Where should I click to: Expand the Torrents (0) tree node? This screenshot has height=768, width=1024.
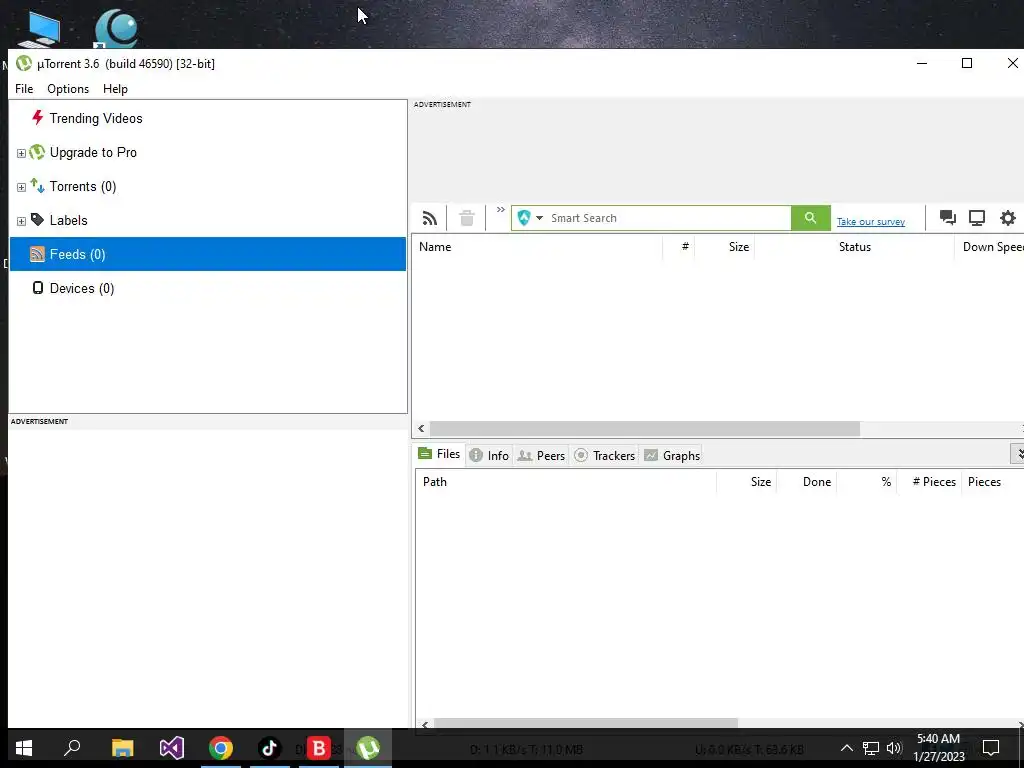pyautogui.click(x=21, y=187)
